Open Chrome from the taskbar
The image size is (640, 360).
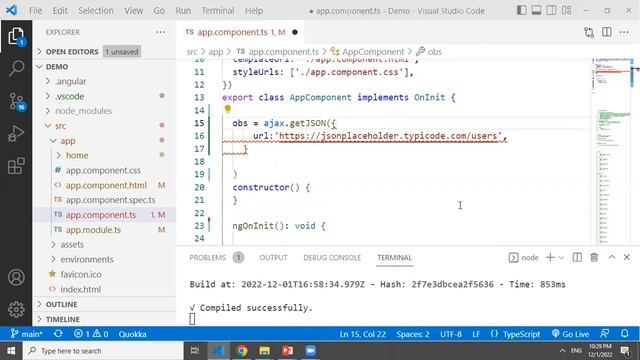(x=242, y=351)
